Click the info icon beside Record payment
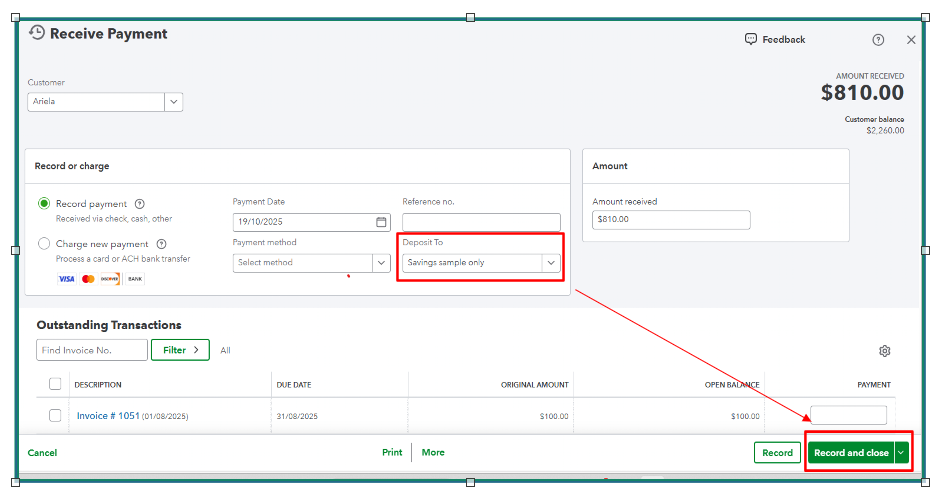Image resolution: width=938 pixels, height=494 pixels. point(140,204)
